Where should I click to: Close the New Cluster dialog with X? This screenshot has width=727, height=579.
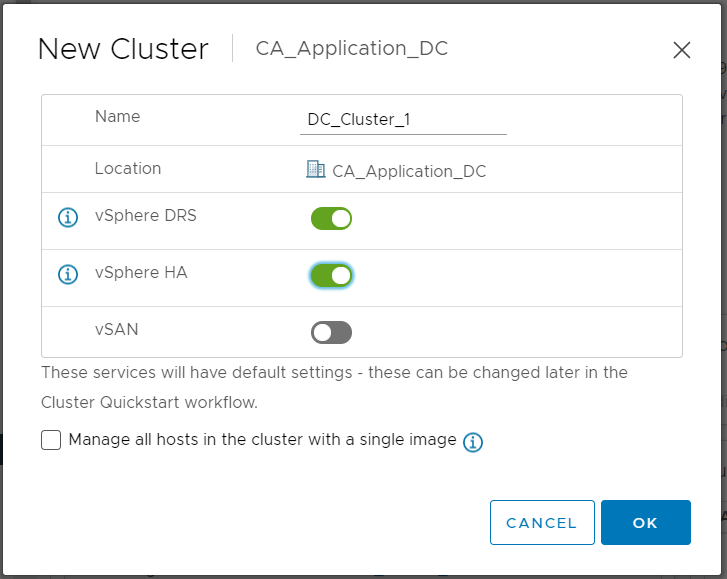[x=682, y=50]
